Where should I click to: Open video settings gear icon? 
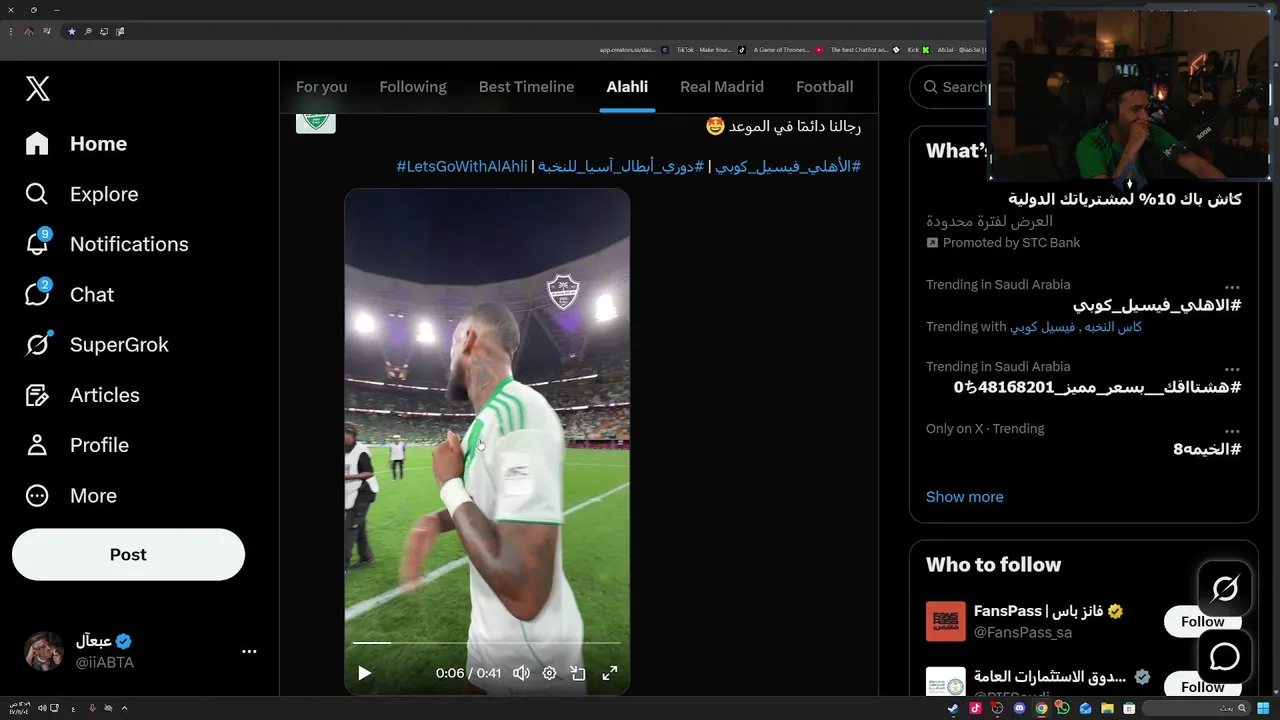(549, 673)
